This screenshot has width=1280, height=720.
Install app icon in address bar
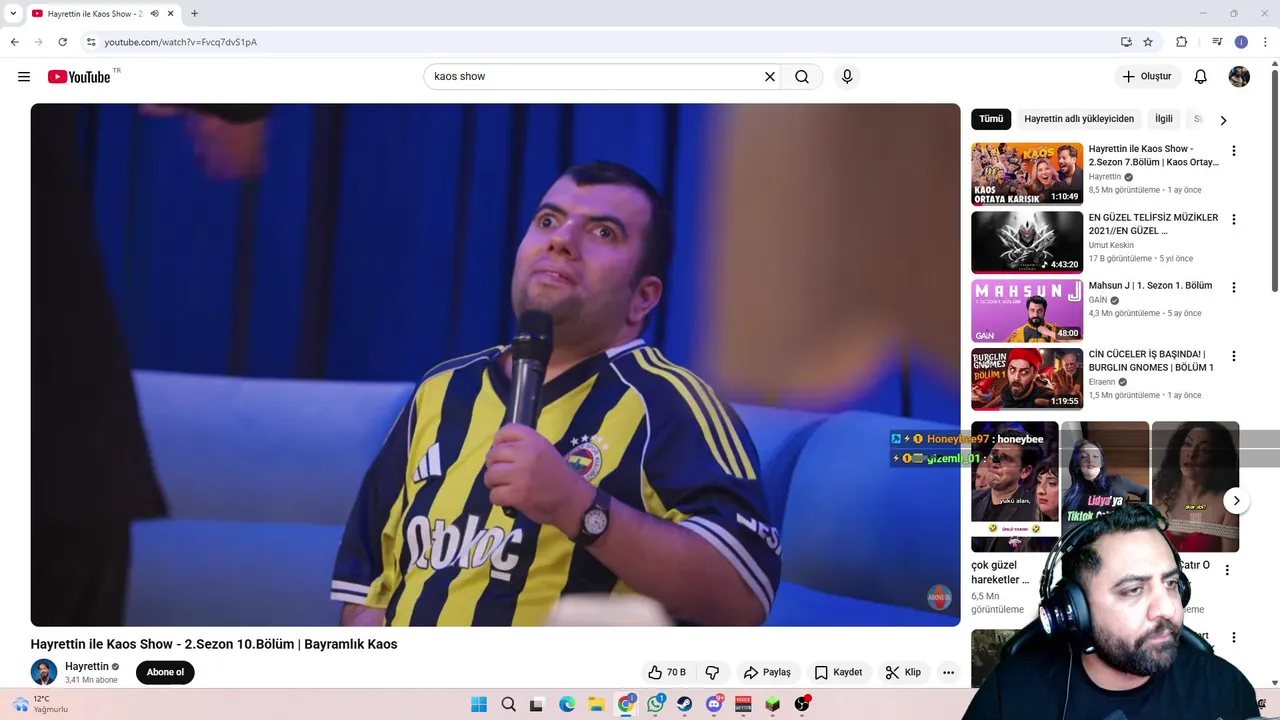(1126, 42)
